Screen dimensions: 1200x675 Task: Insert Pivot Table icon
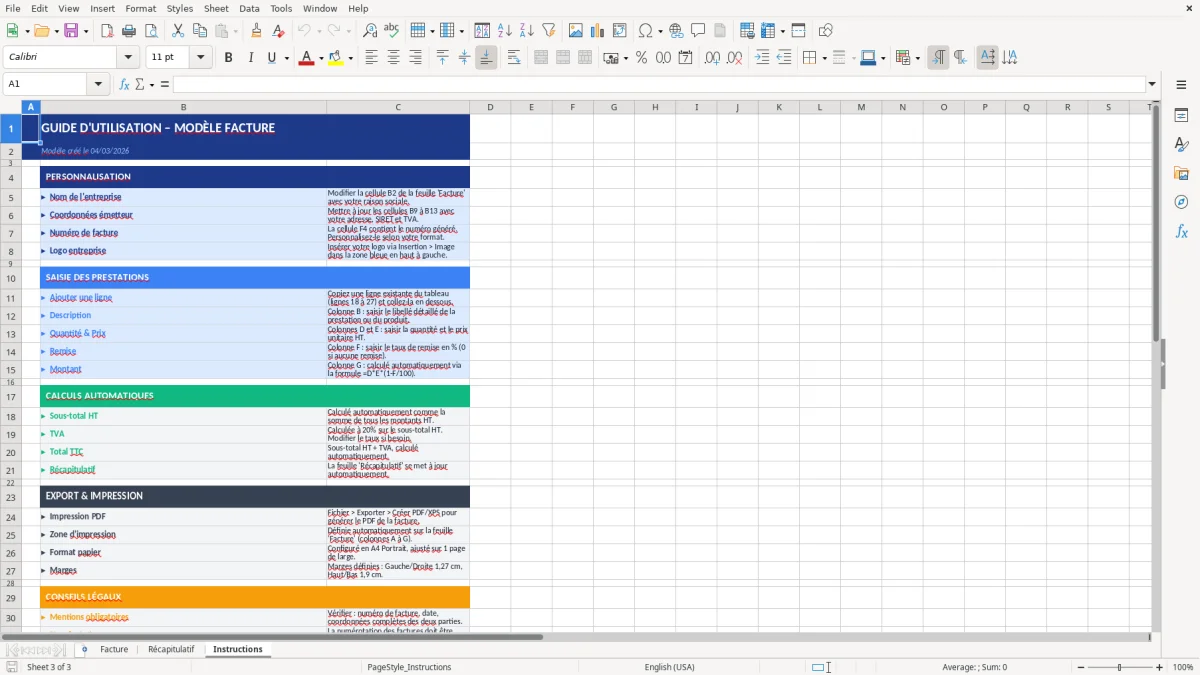pos(620,31)
